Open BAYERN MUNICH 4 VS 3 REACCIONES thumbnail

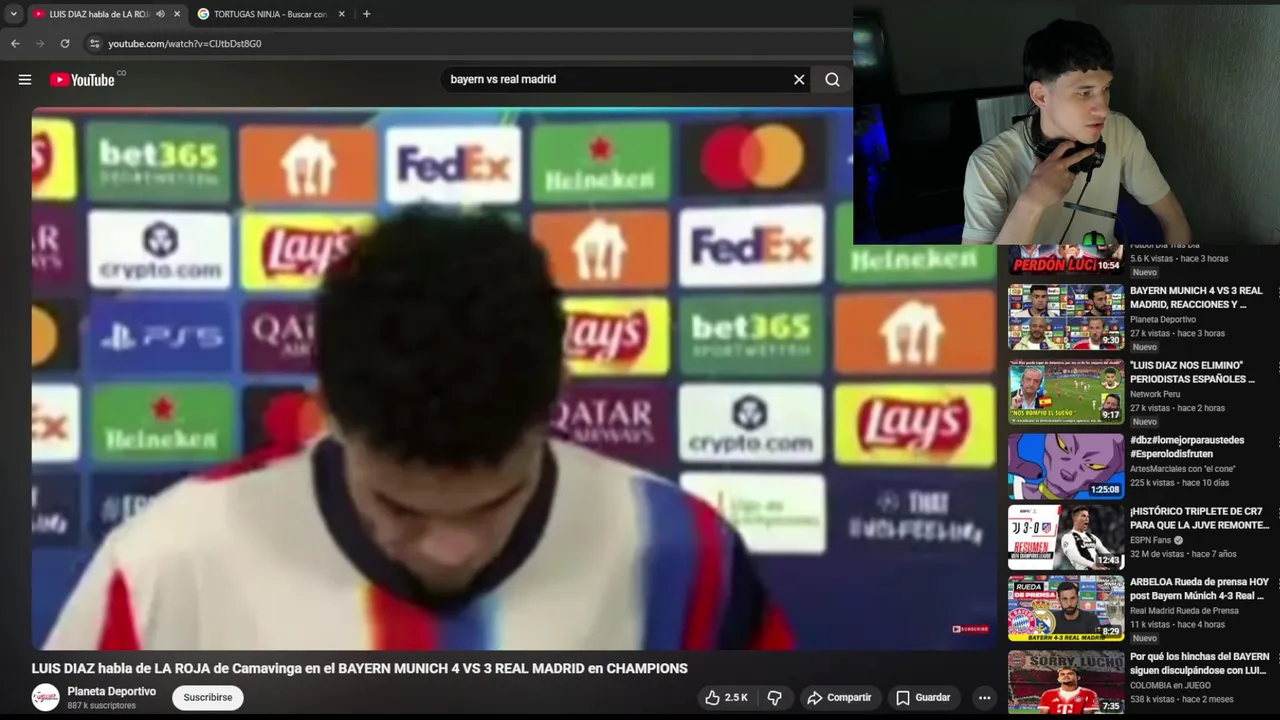(x=1066, y=317)
